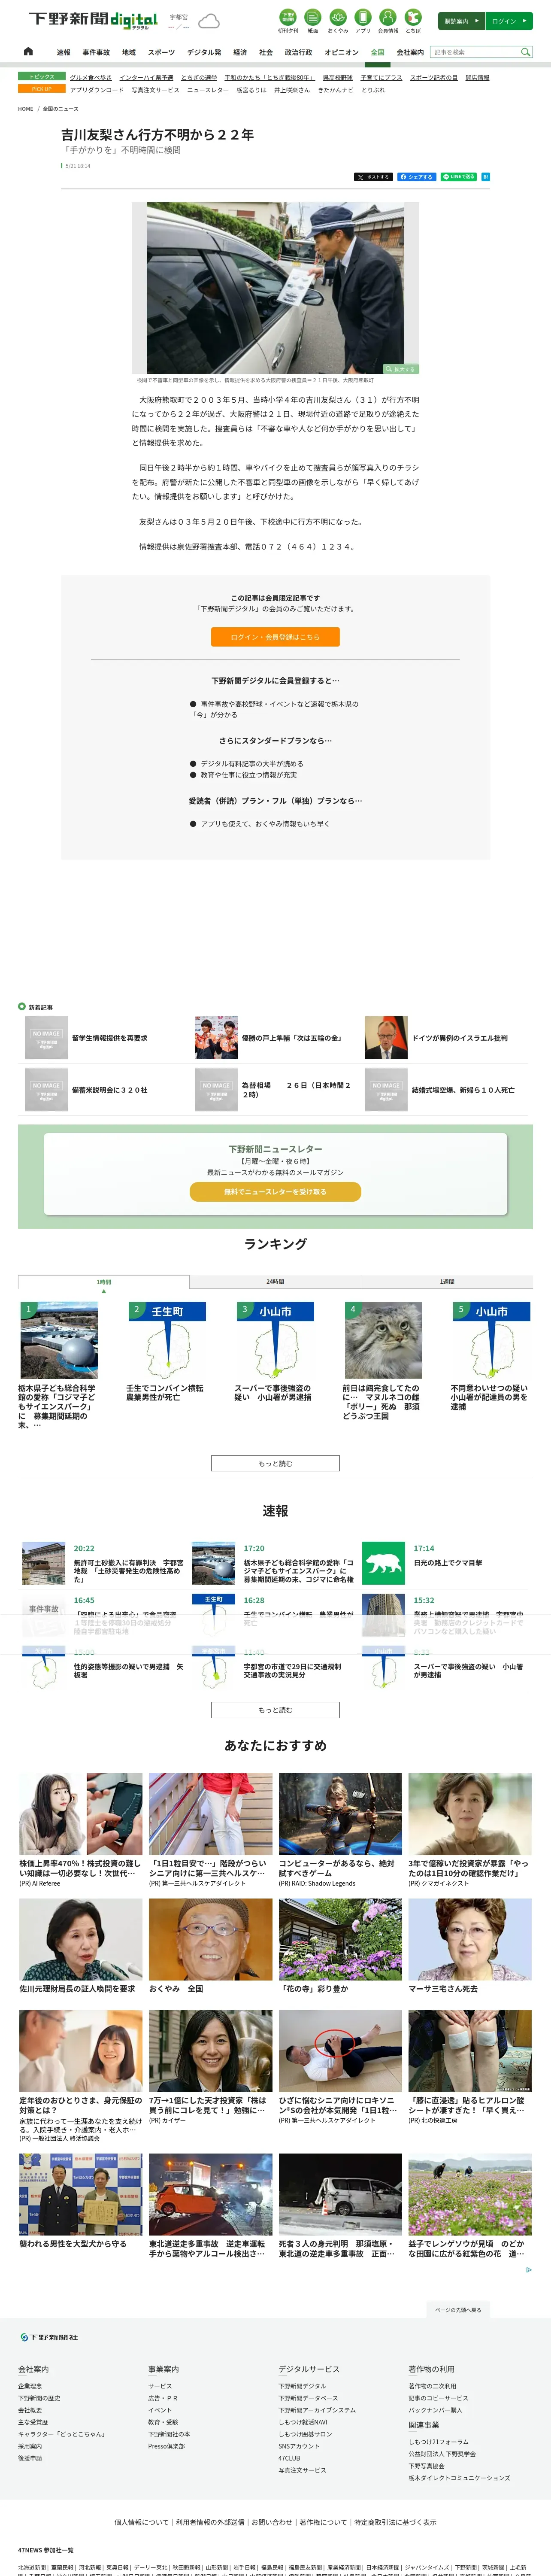Viewport: 551px width, 2576px height.
Task: Click ページの先頭へ戻る button
Action: coord(458,2310)
